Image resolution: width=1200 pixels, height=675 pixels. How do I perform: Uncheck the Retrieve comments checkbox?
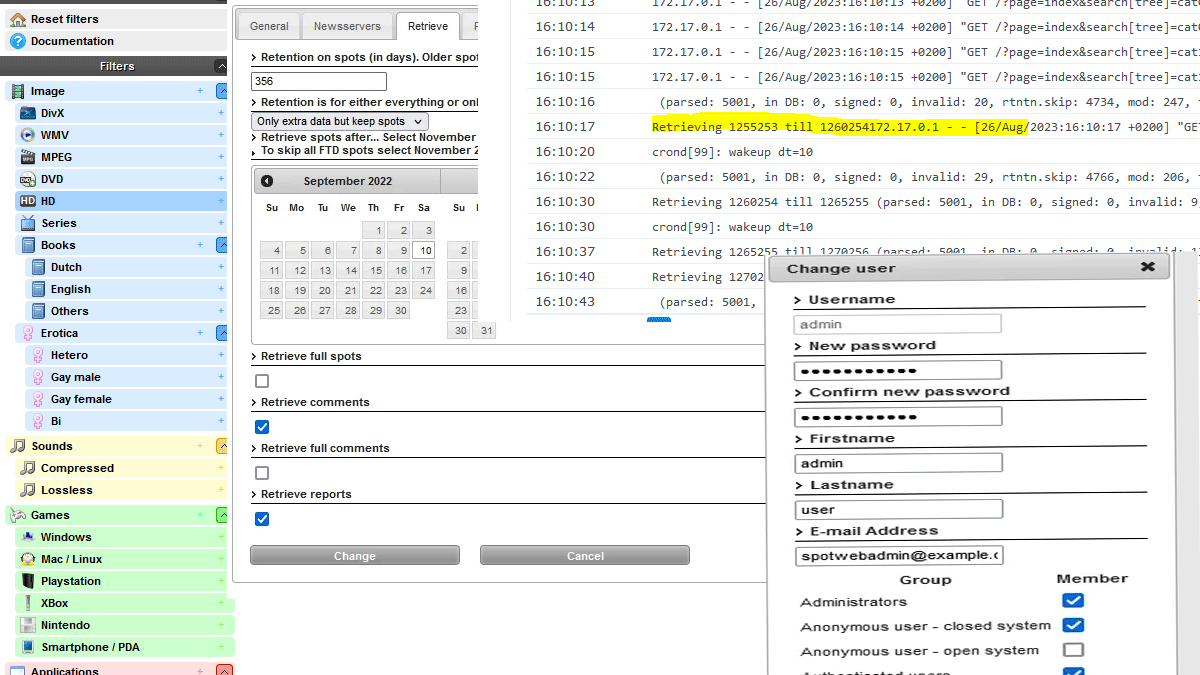(262, 427)
